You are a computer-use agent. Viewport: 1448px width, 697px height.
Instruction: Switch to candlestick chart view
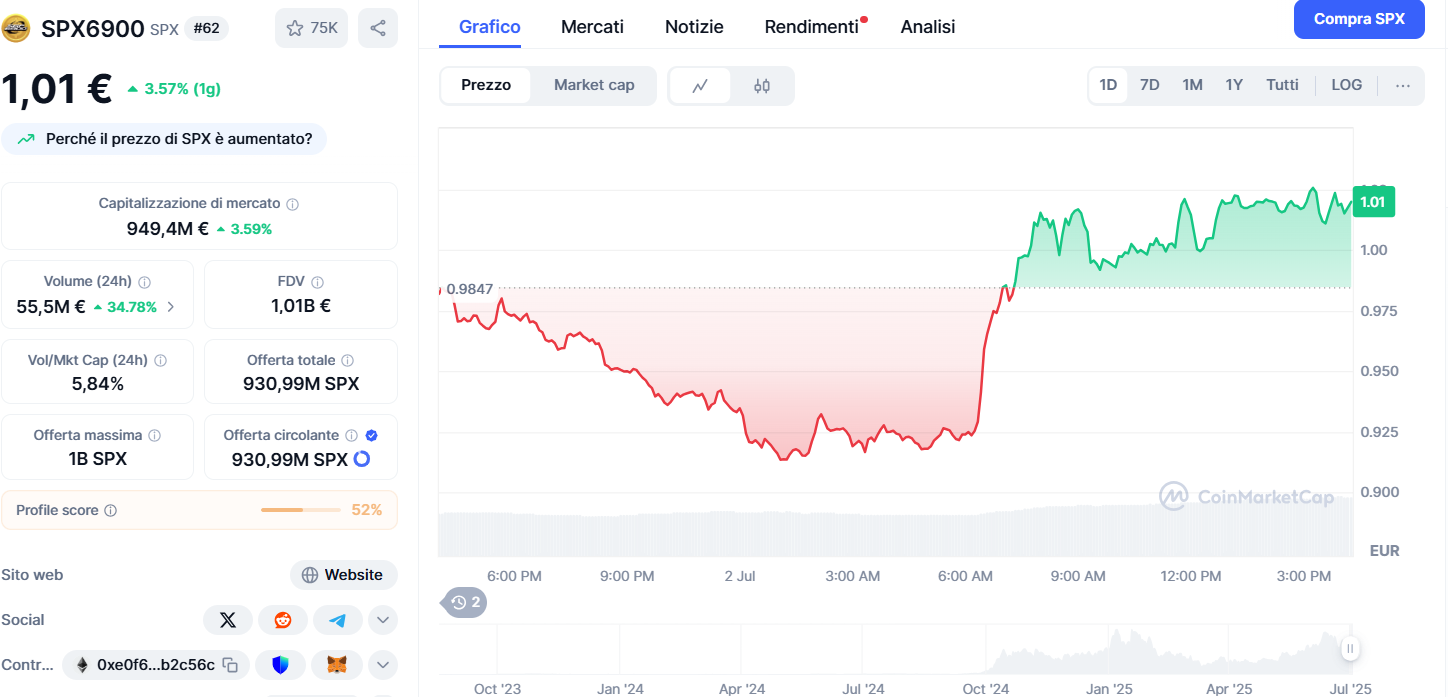762,86
